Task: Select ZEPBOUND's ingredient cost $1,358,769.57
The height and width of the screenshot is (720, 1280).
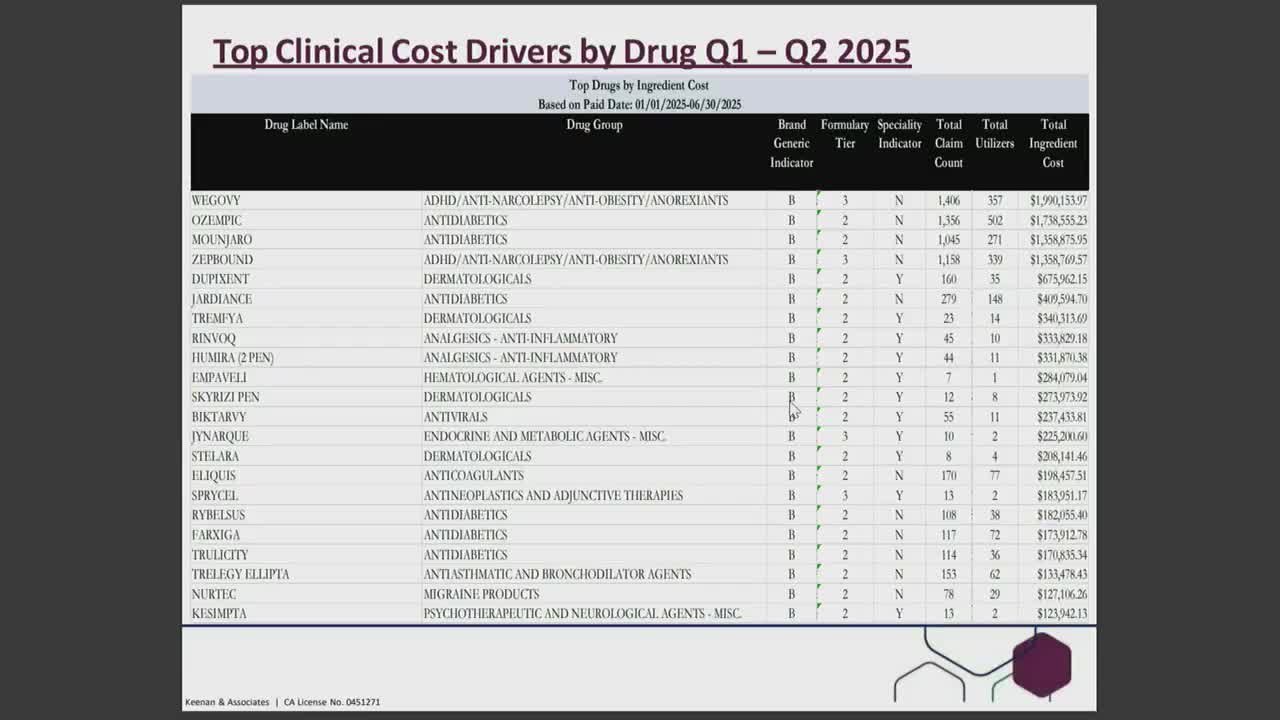Action: [1058, 260]
